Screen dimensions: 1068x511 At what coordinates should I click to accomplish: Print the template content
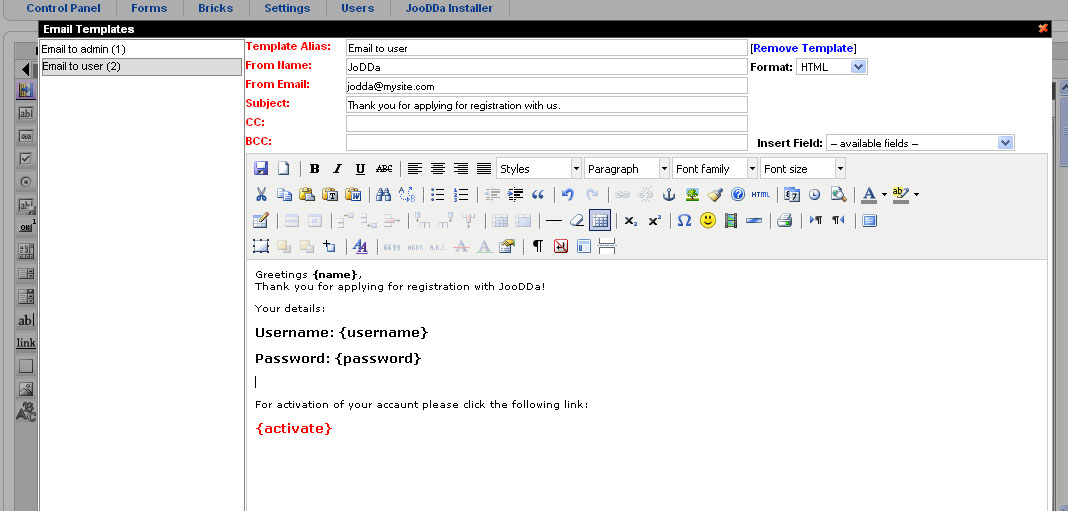(785, 220)
